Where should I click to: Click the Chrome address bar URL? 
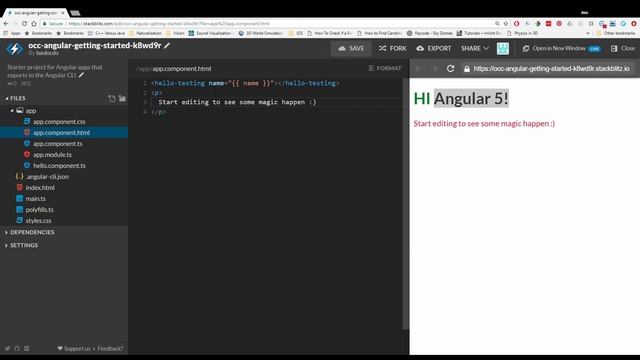[169, 24]
